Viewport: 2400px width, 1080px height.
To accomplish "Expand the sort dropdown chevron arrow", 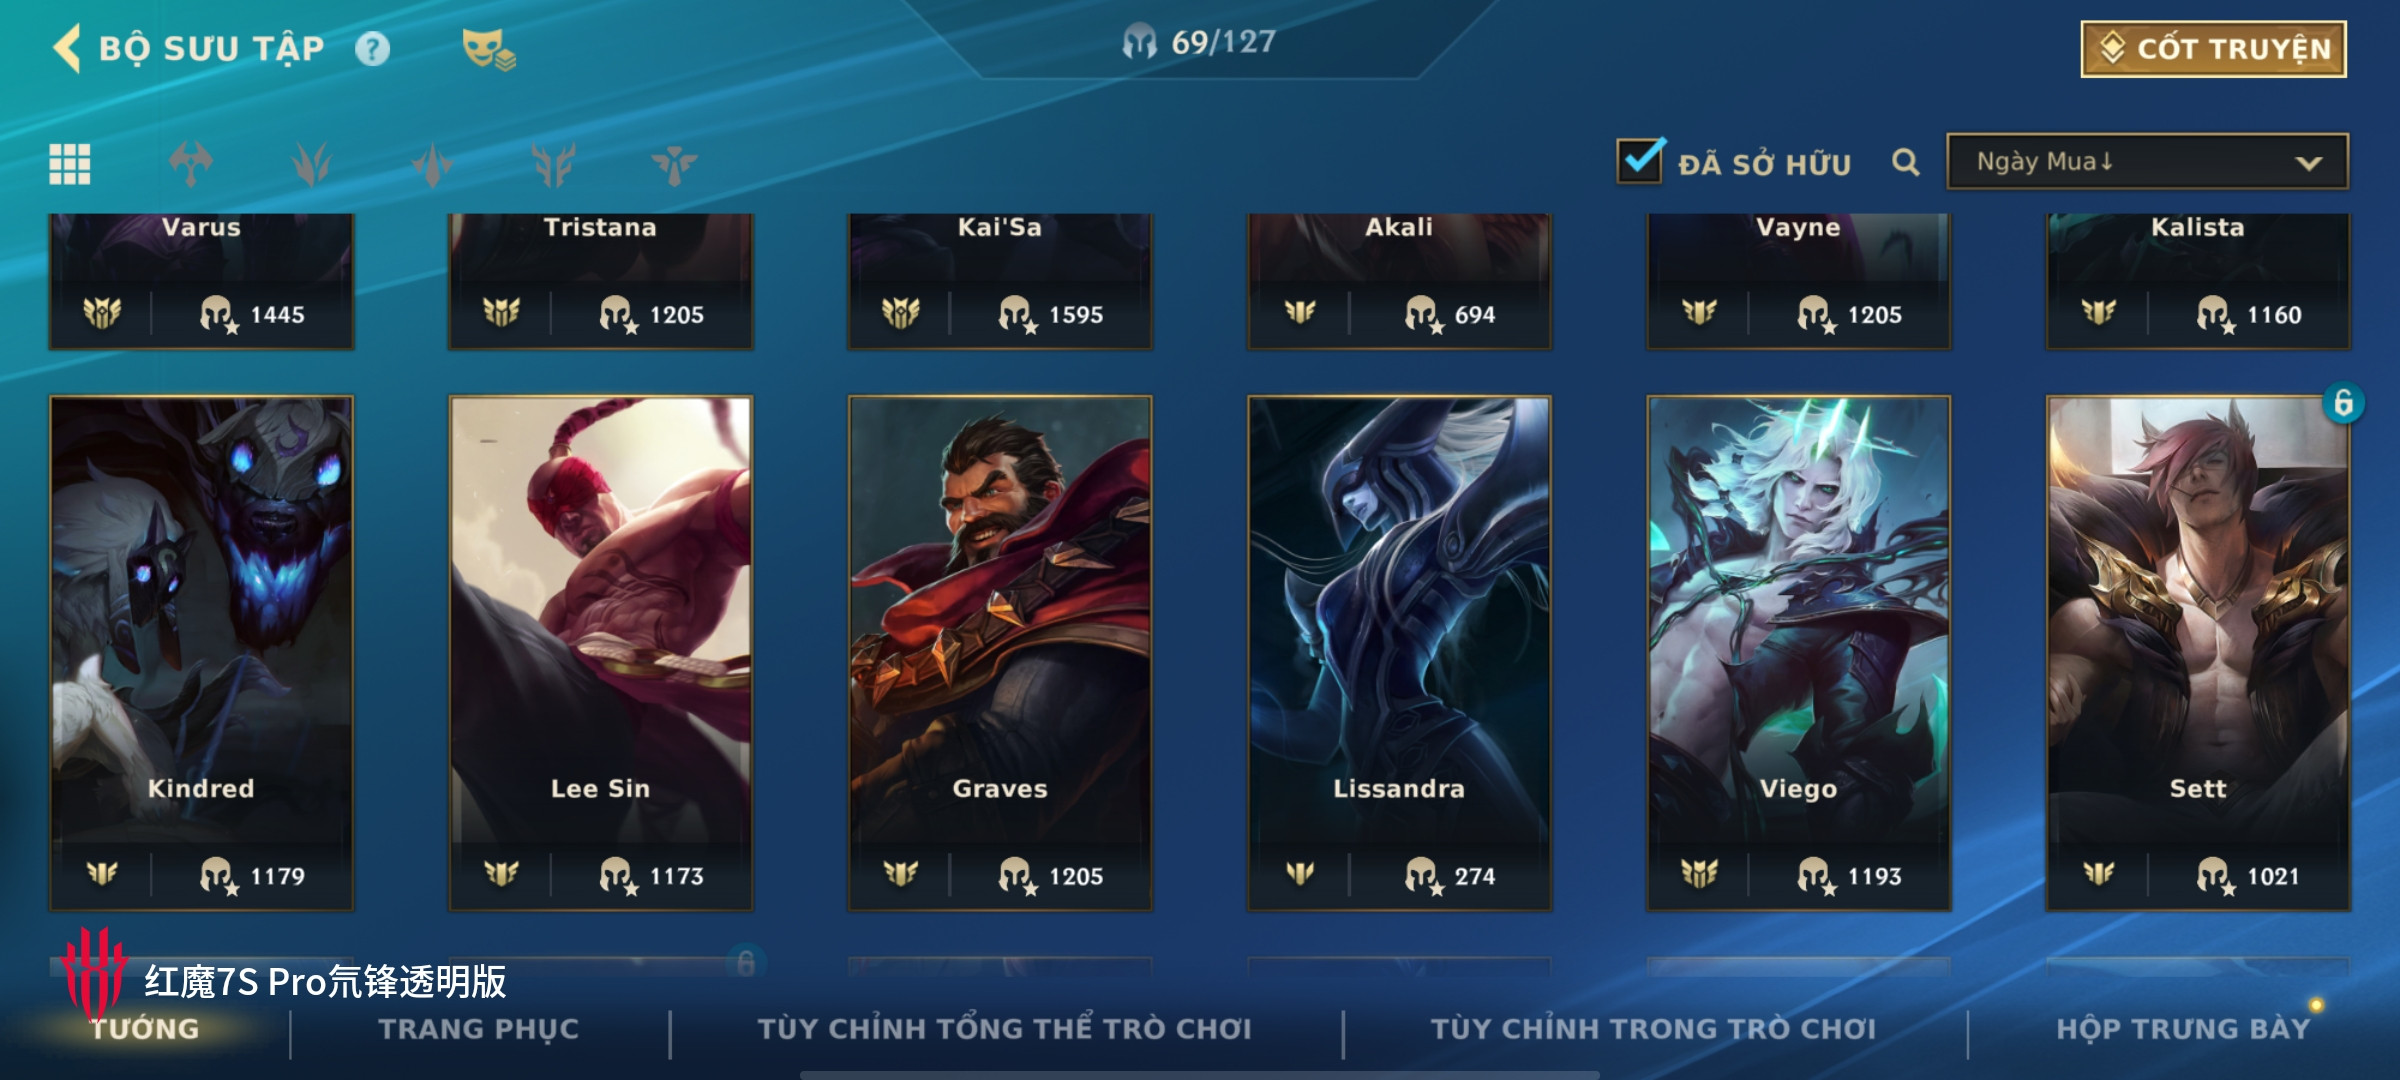I will coord(2308,163).
